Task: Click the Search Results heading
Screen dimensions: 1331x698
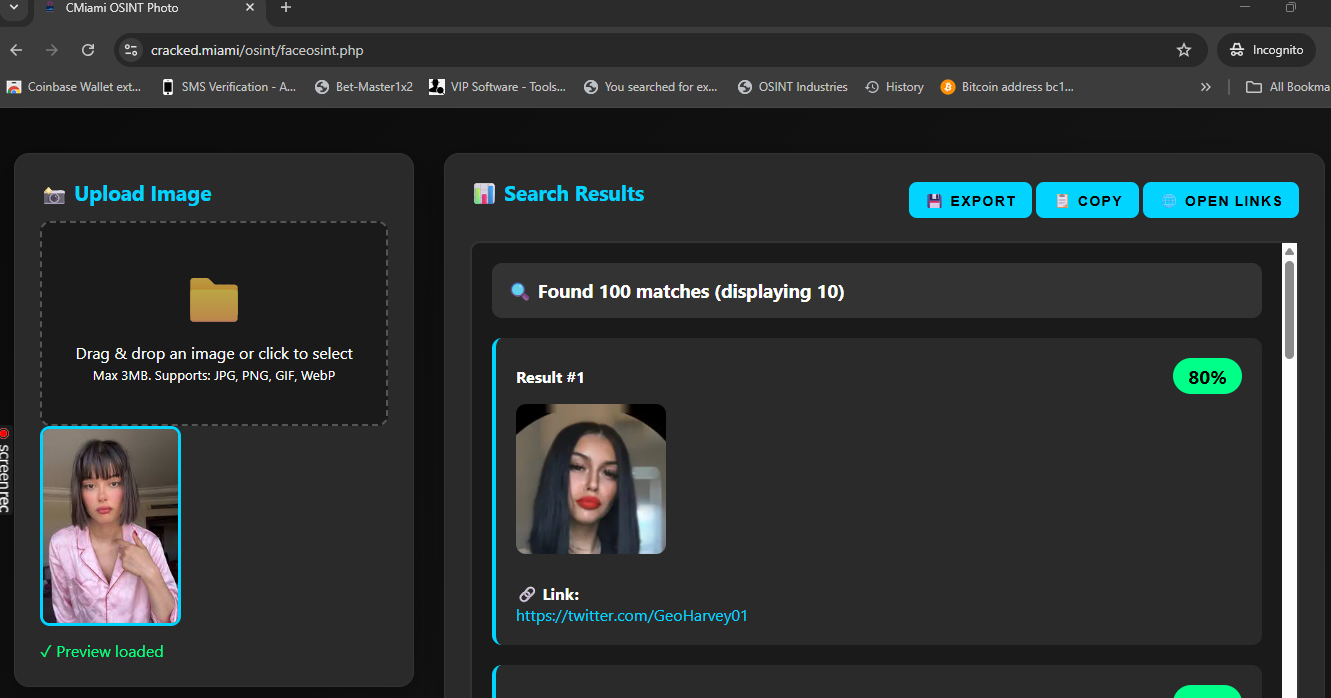Action: (x=574, y=194)
